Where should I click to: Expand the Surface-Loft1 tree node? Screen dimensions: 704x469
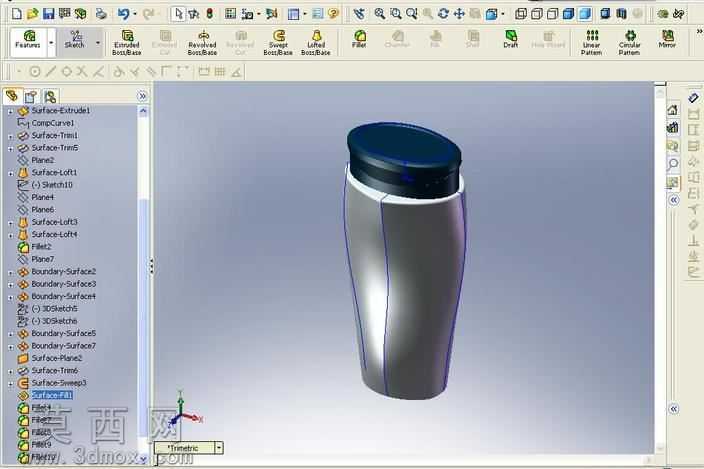[x=10, y=173]
